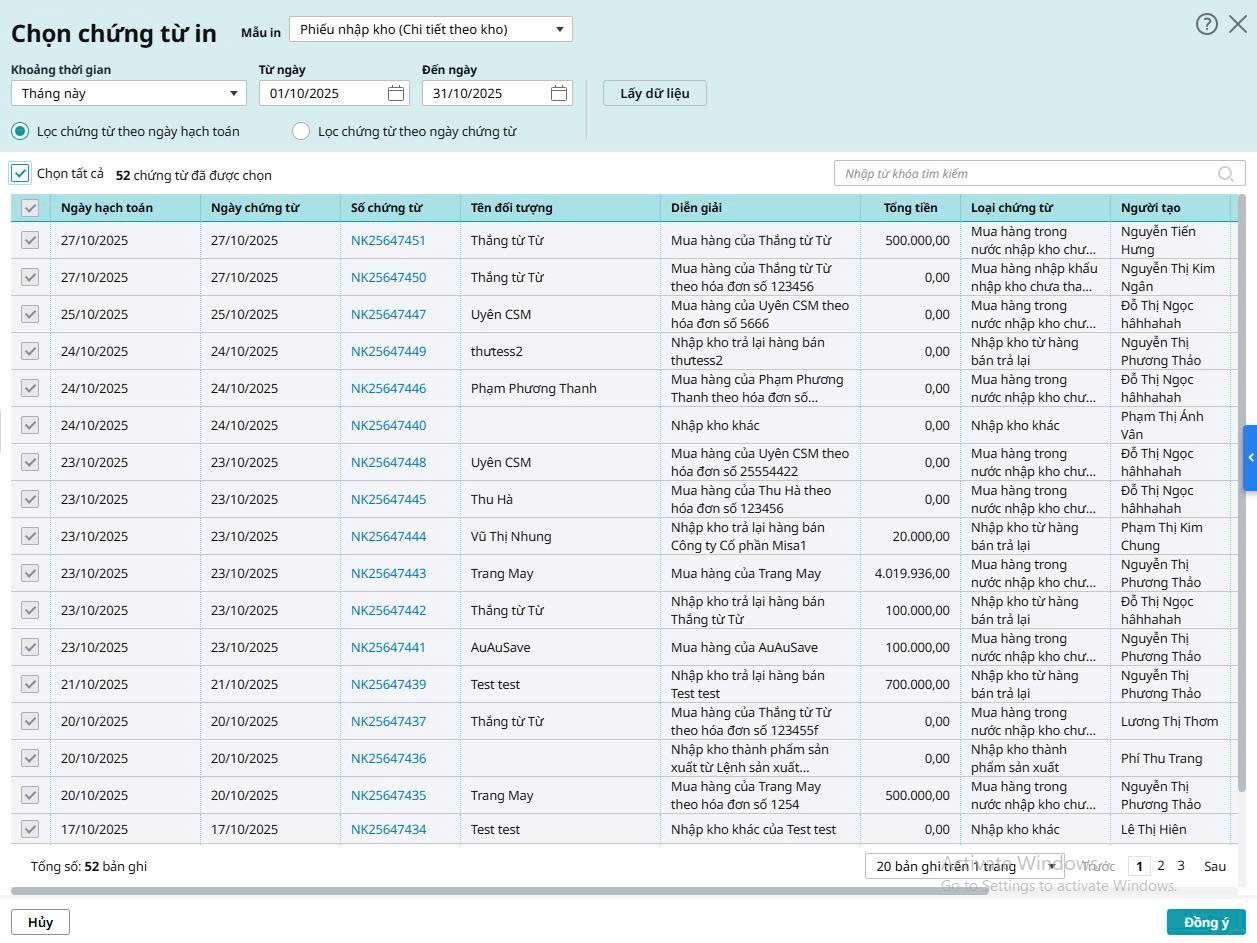The width and height of the screenshot is (1257, 943).
Task: Click the help question mark icon
Action: (x=1206, y=24)
